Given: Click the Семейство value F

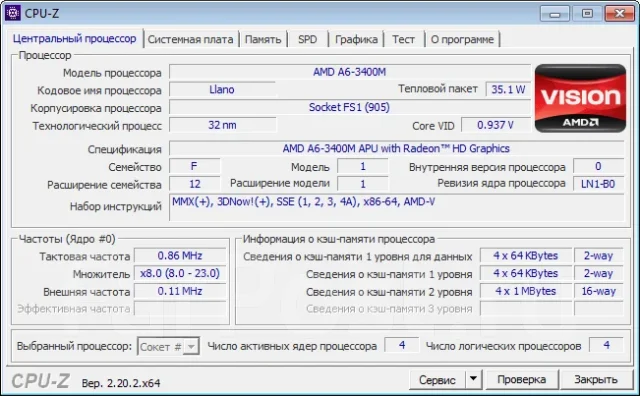Looking at the screenshot, I should pos(194,166).
